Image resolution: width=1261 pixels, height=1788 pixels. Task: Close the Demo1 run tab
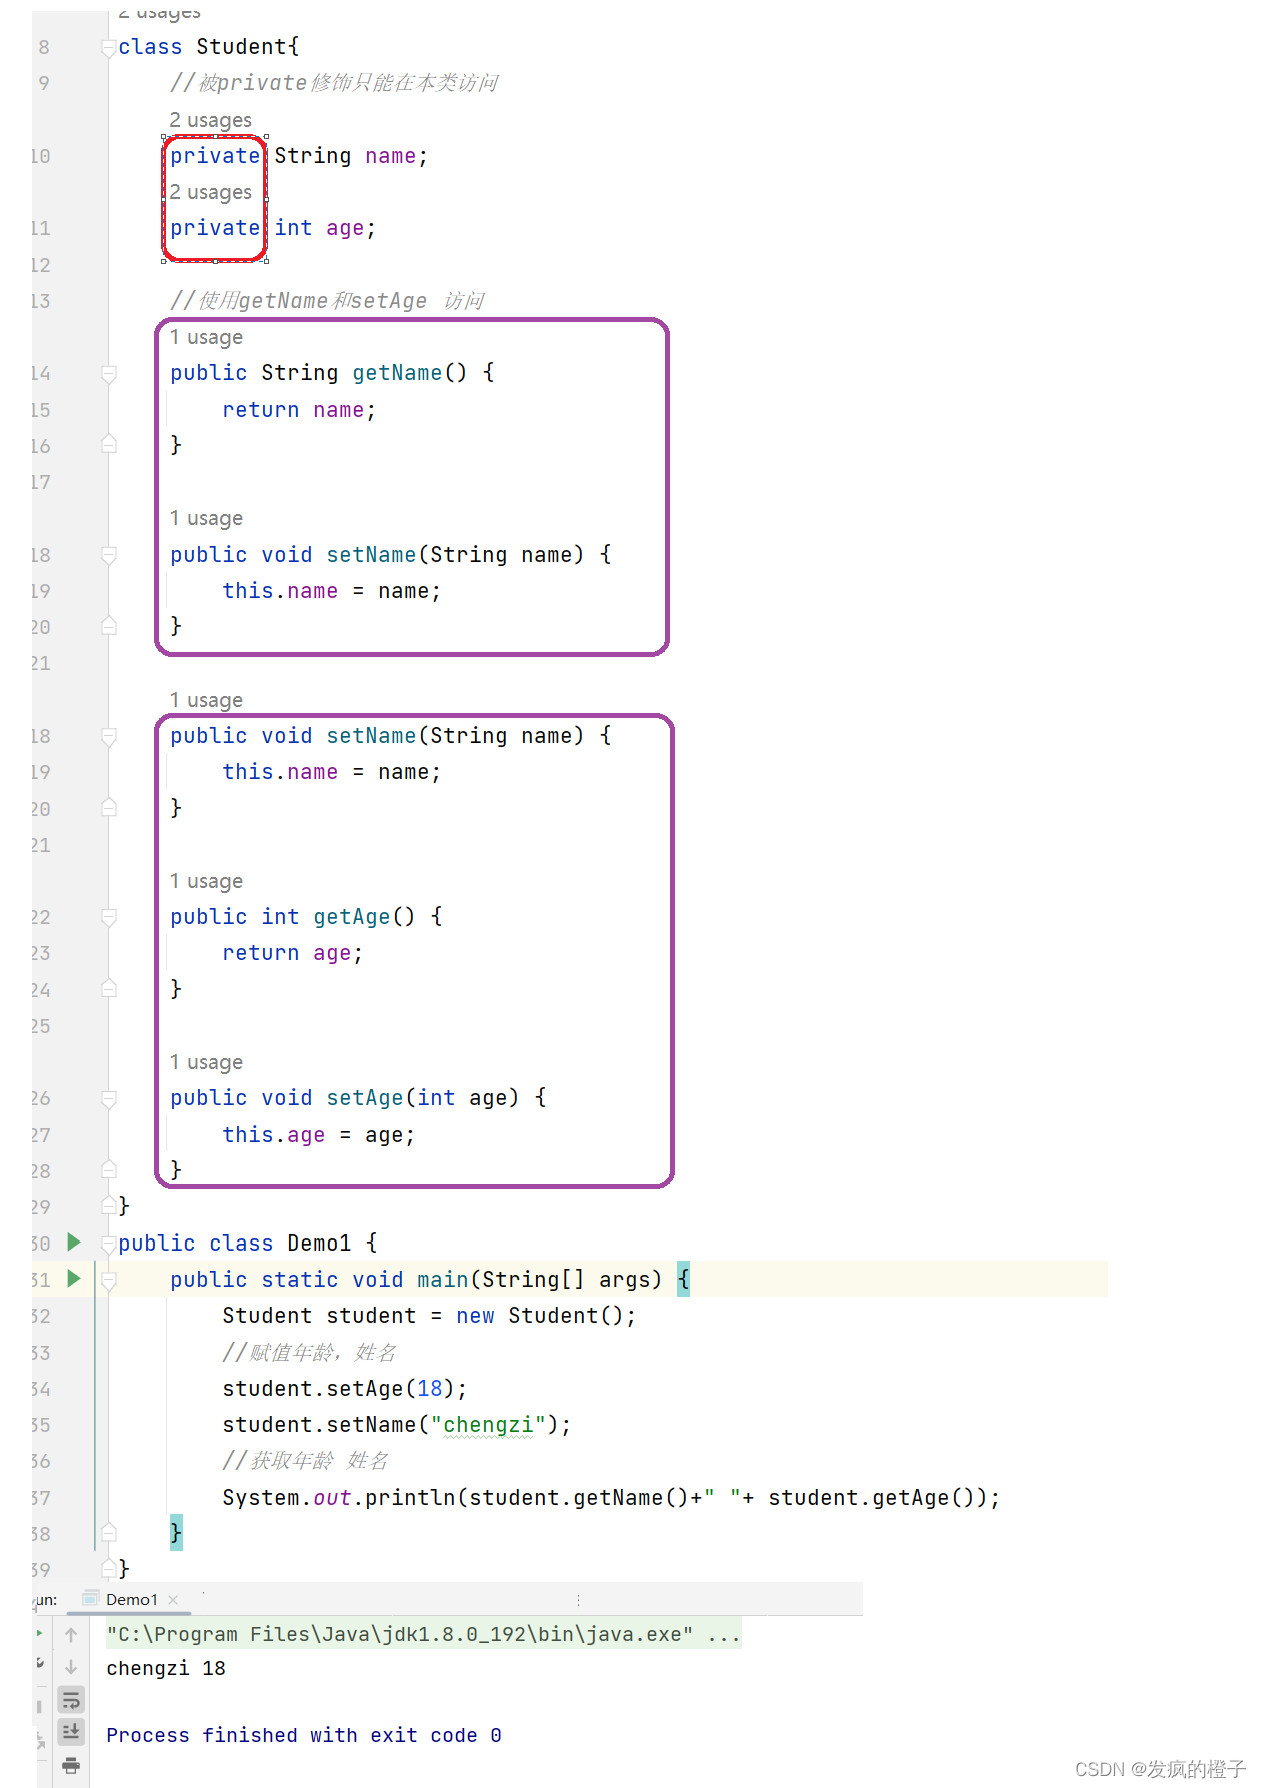173,1600
